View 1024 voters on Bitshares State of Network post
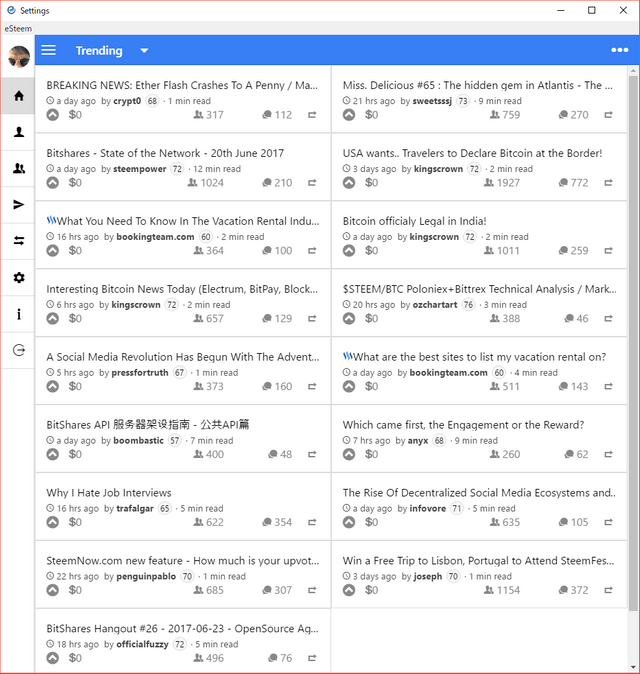 pos(205,183)
